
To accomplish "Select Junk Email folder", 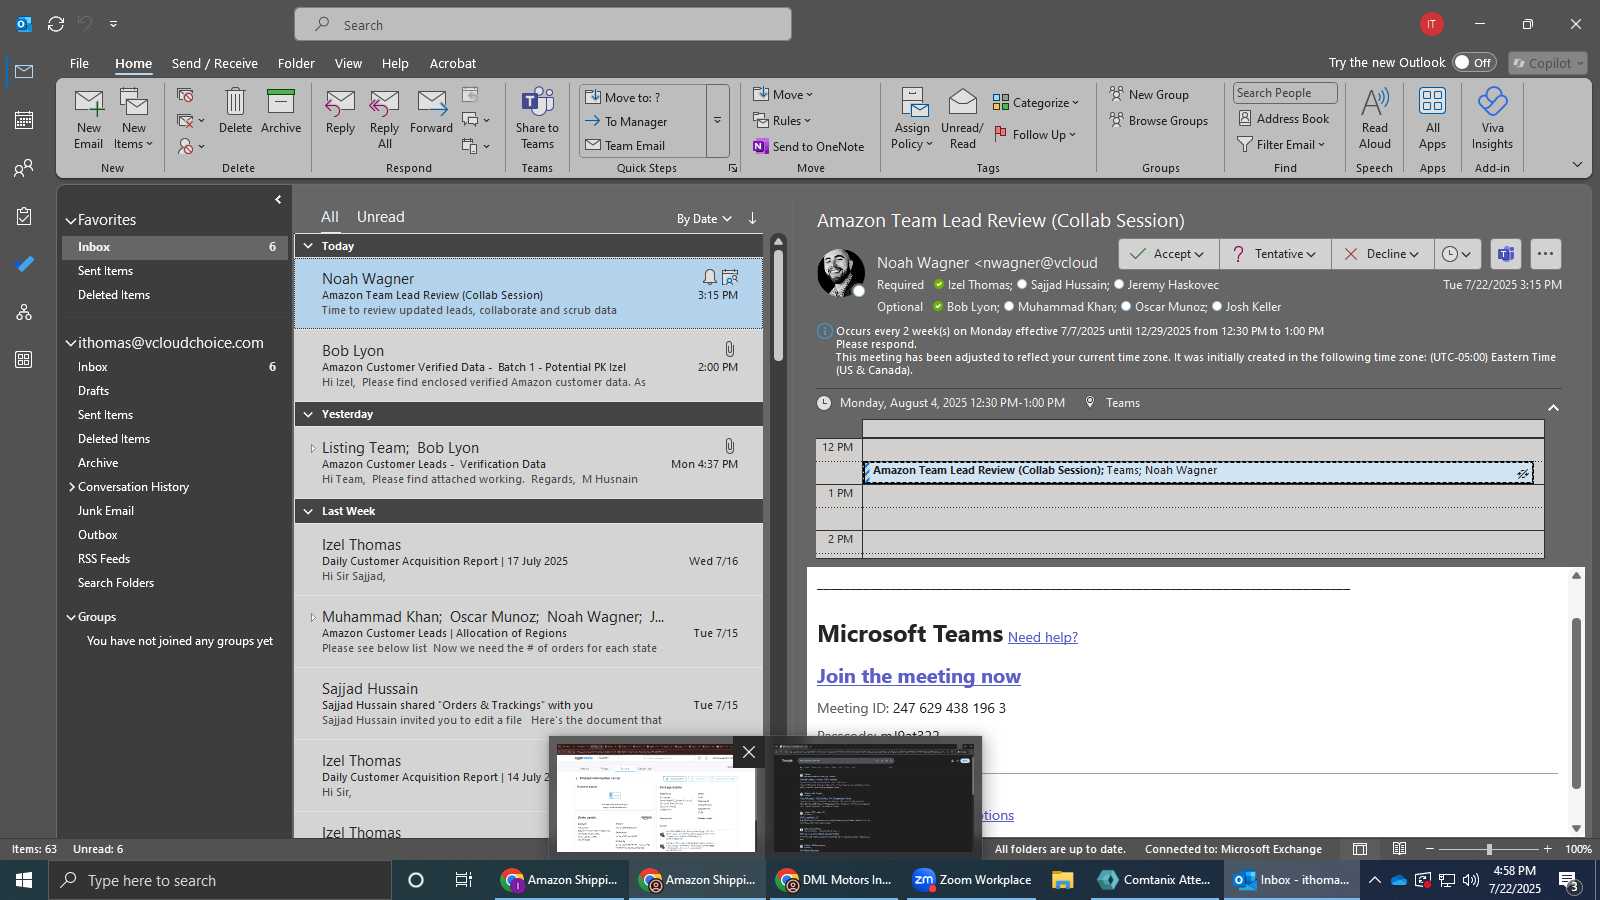I will coord(106,511).
